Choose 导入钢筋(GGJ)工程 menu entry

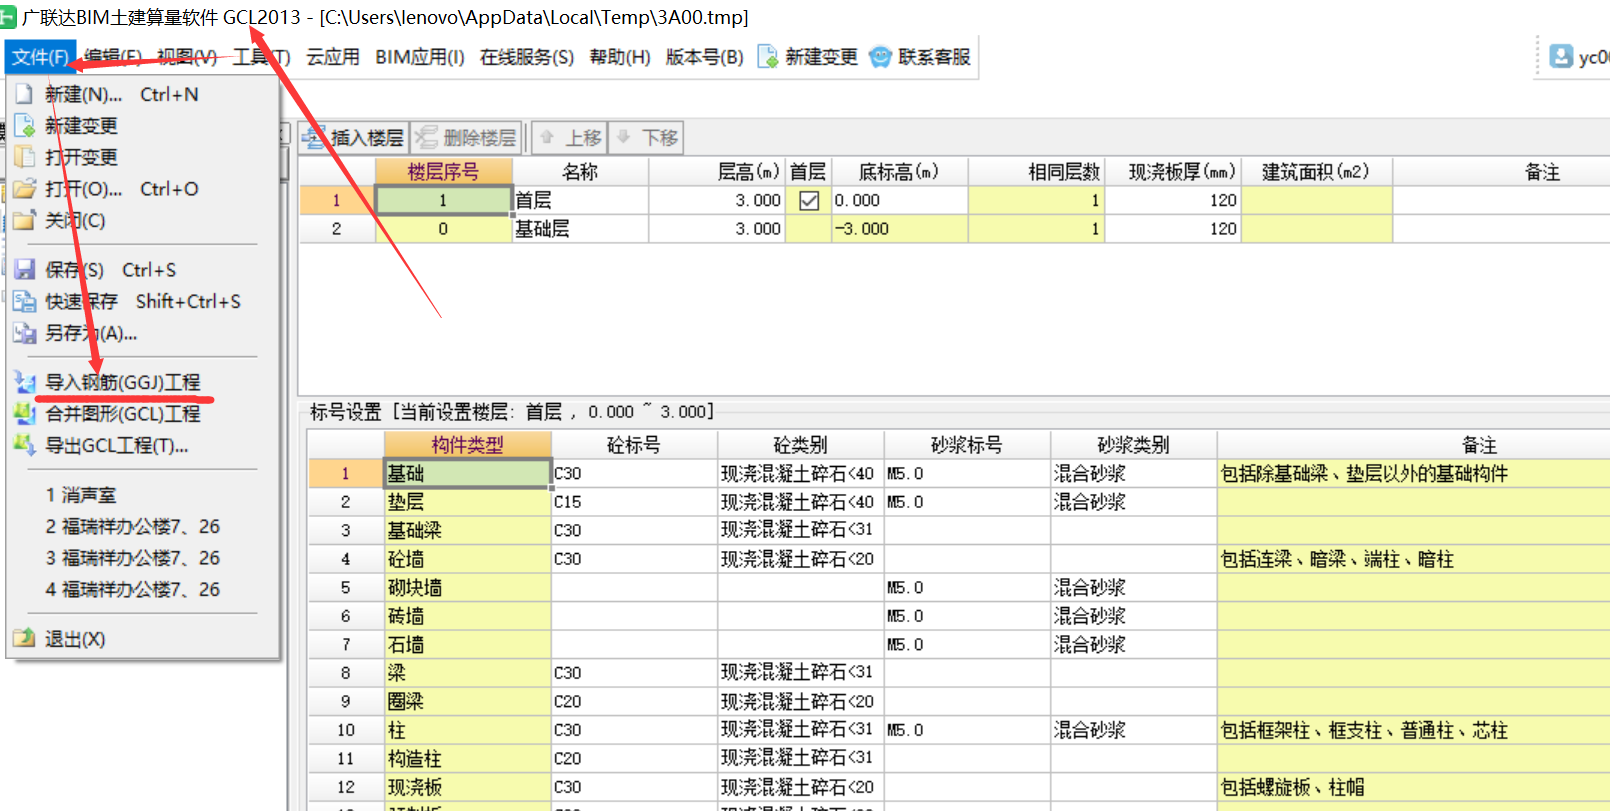coord(142,382)
